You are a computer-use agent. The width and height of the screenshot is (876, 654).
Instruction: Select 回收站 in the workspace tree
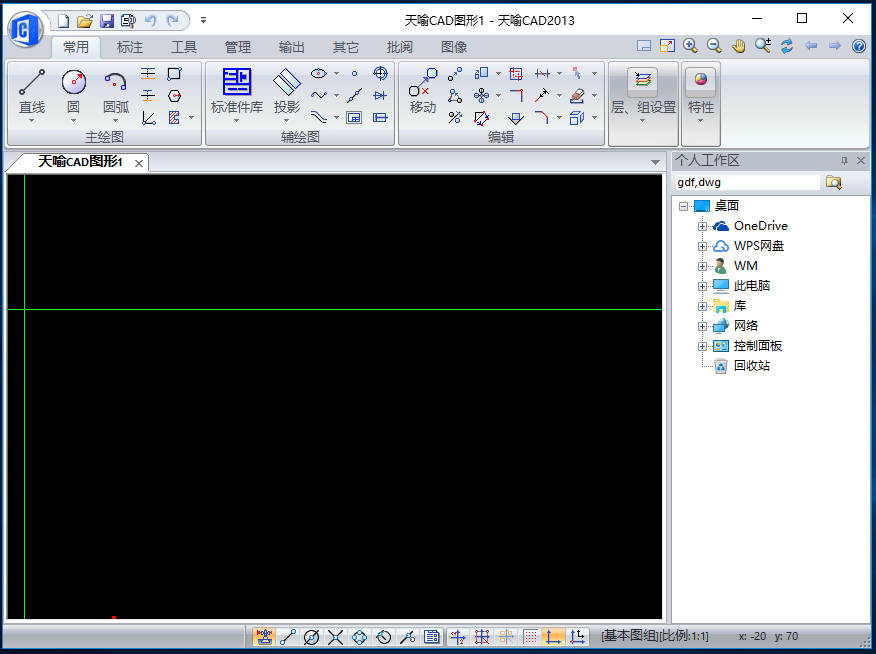[751, 366]
